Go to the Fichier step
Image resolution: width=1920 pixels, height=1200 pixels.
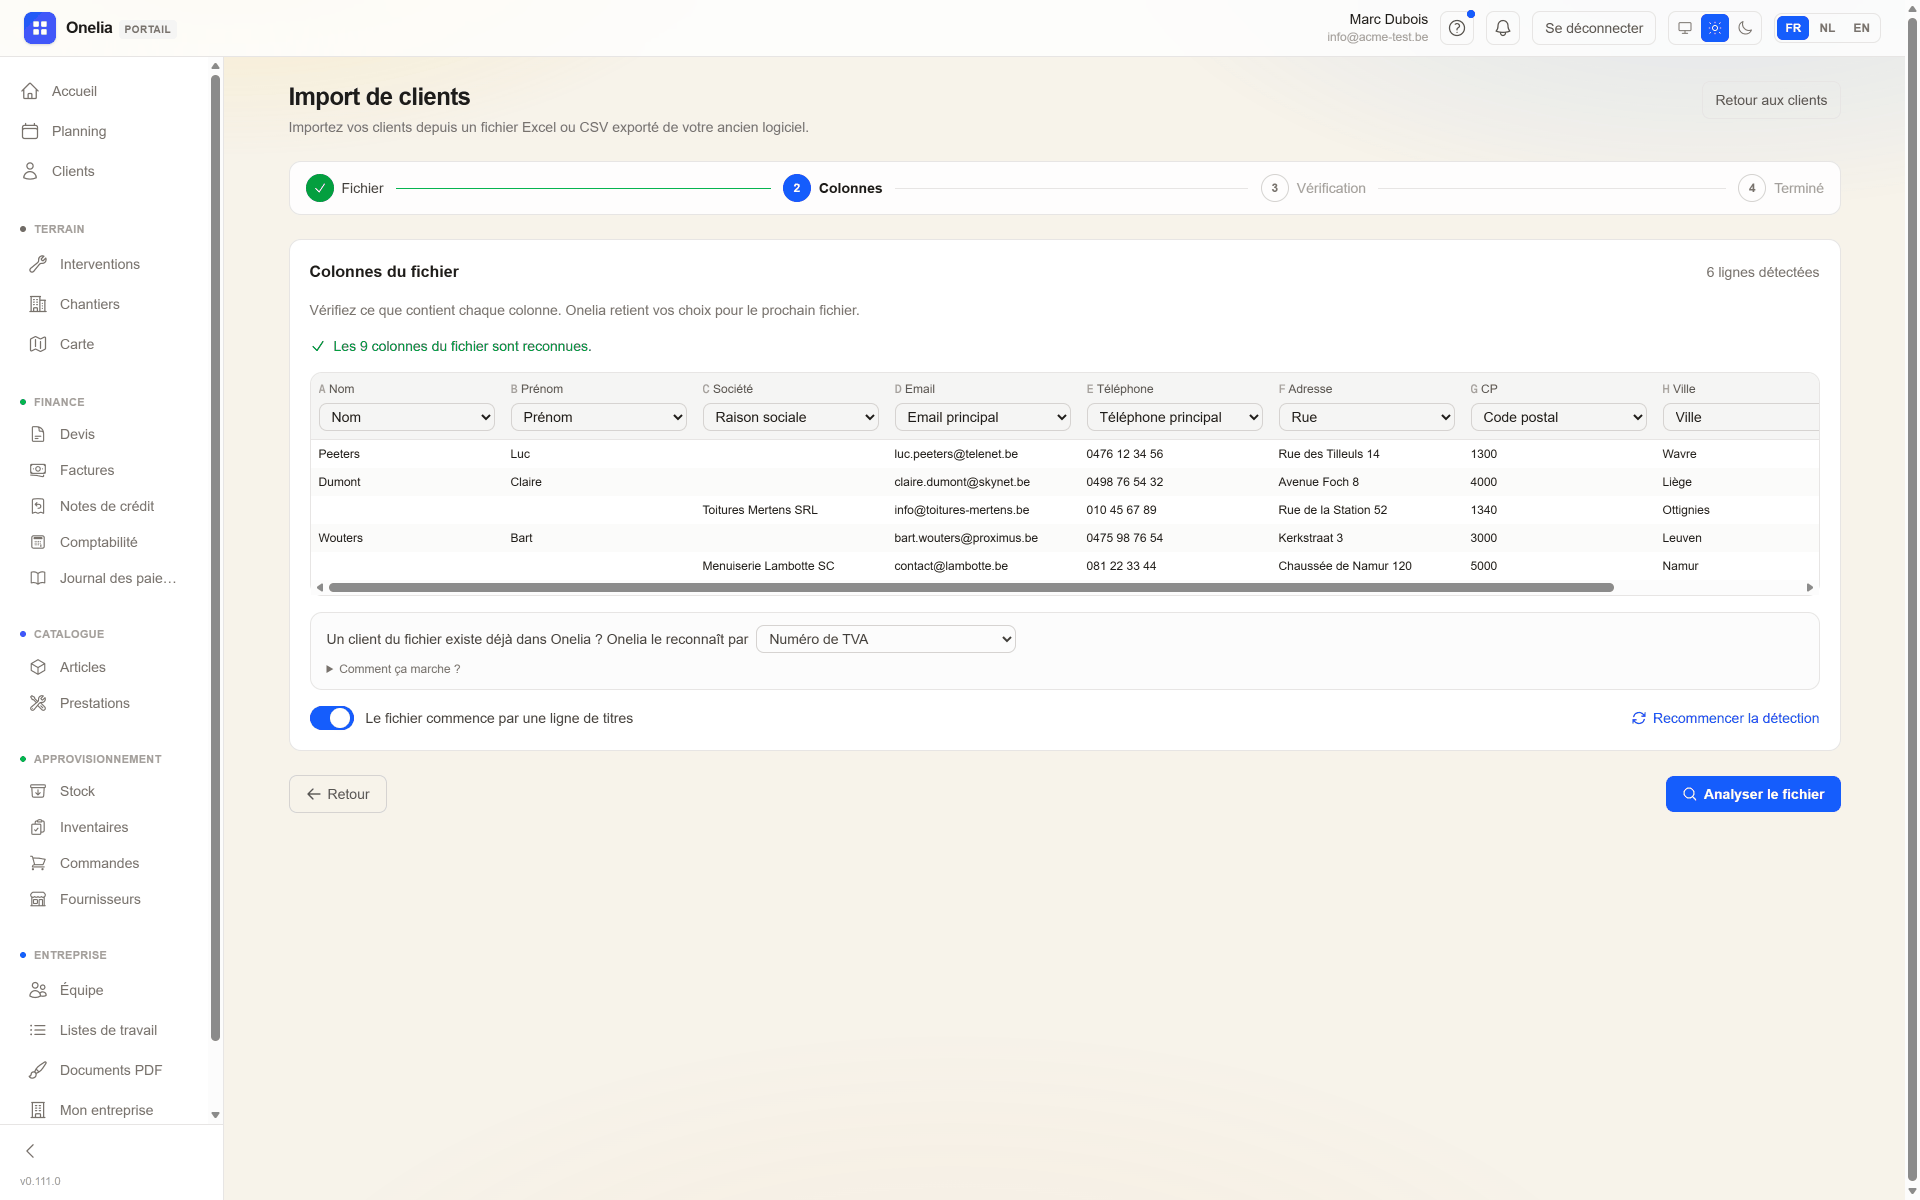[345, 188]
